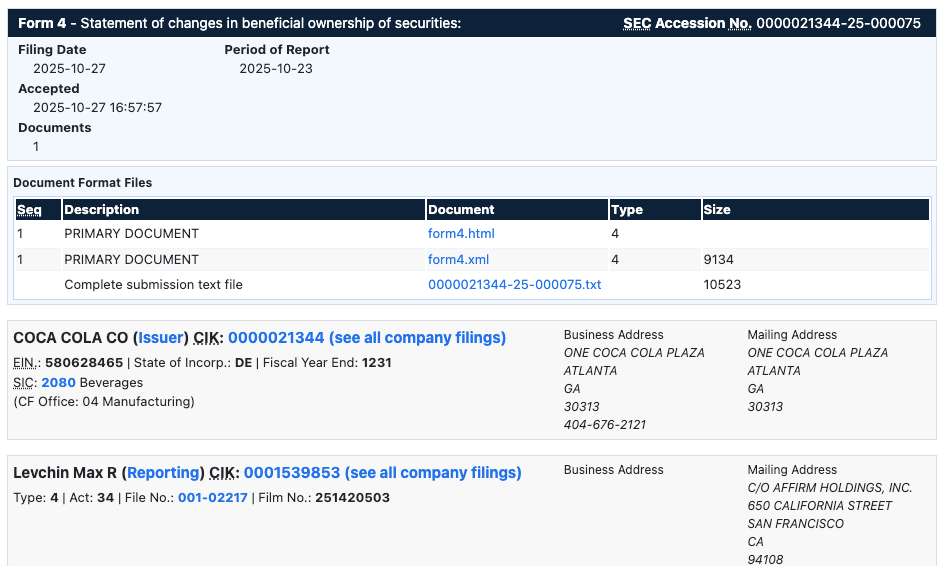Click the Period of Report date 2025-10-23
This screenshot has height=566, width=945.
point(276,69)
